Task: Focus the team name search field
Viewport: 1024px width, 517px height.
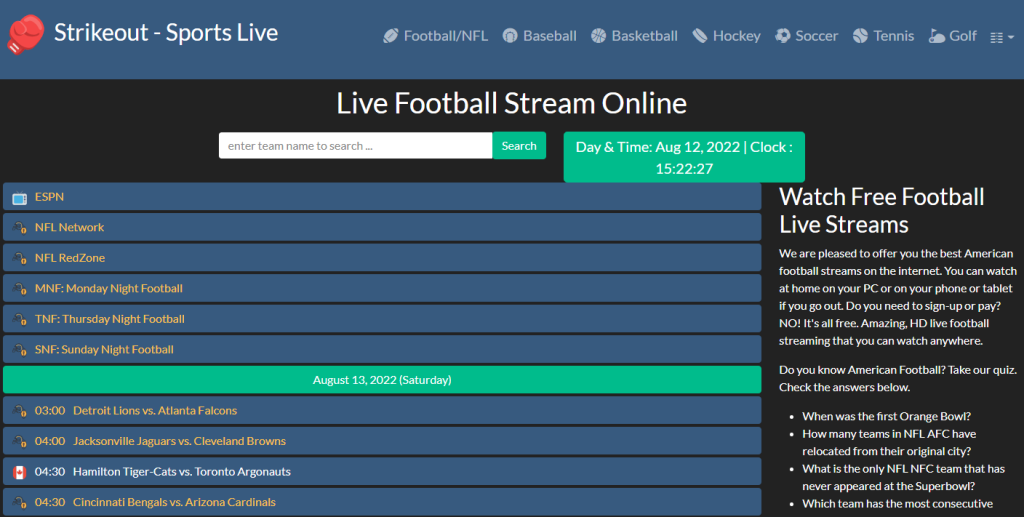Action: 355,146
